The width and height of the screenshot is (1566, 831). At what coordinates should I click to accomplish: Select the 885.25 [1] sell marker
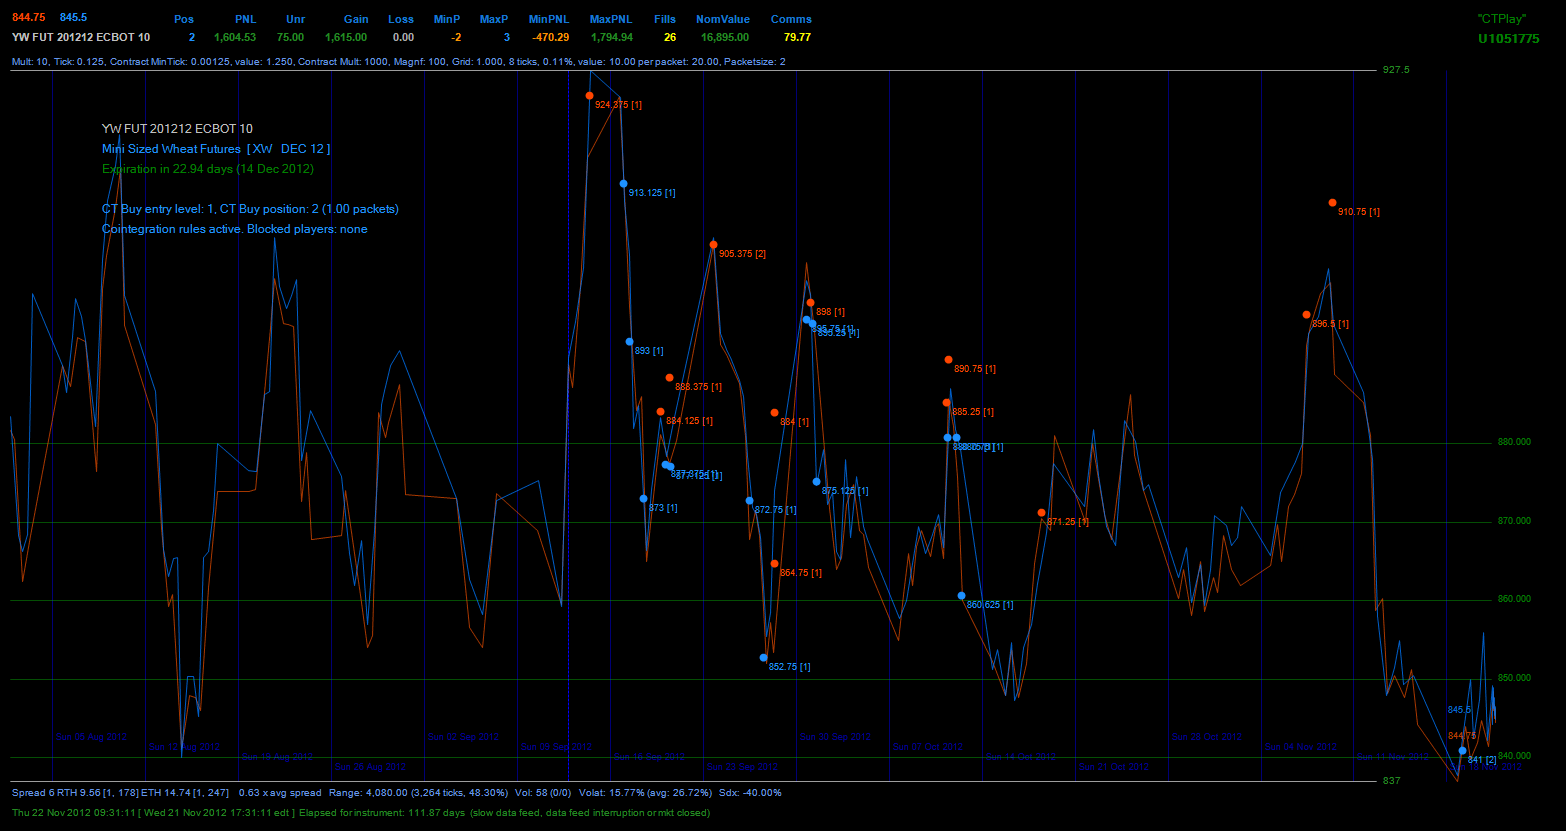click(946, 403)
